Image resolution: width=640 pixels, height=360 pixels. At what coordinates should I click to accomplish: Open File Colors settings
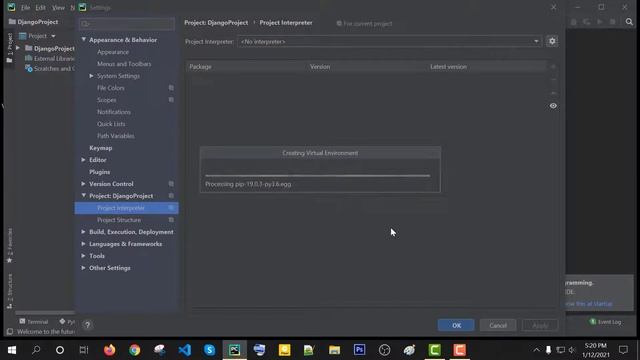tap(111, 88)
